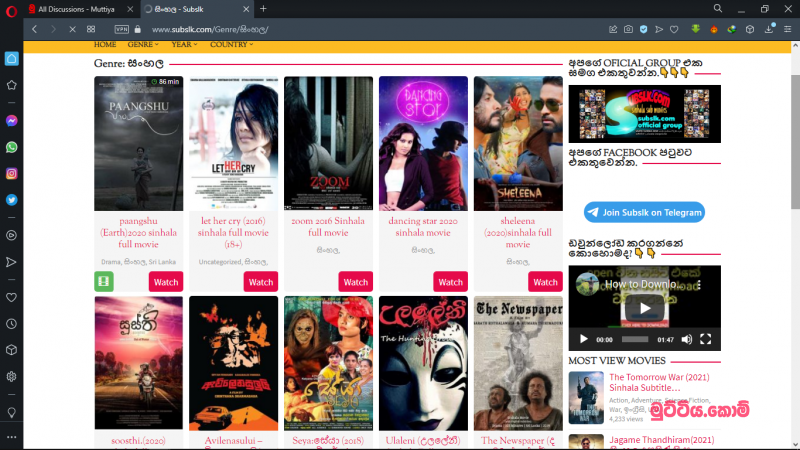This screenshot has width=800, height=450.
Task: Click the search tabs magnifier icon
Action: (718, 9)
